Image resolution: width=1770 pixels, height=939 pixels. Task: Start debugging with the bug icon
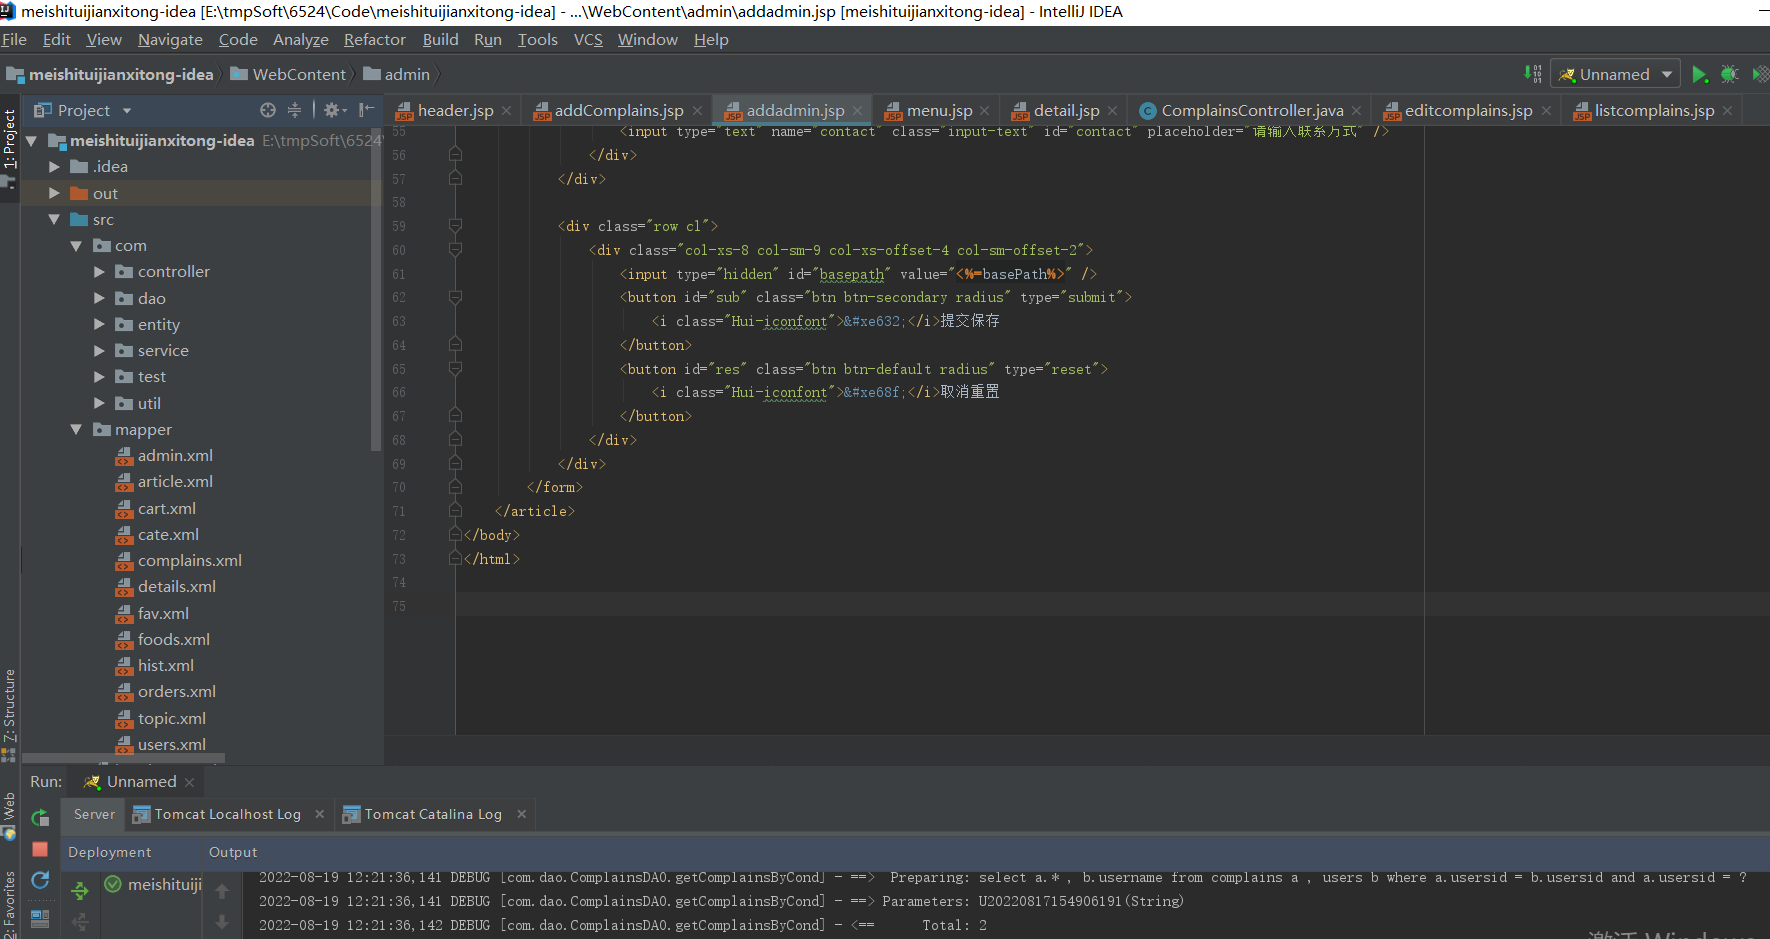click(x=1729, y=74)
